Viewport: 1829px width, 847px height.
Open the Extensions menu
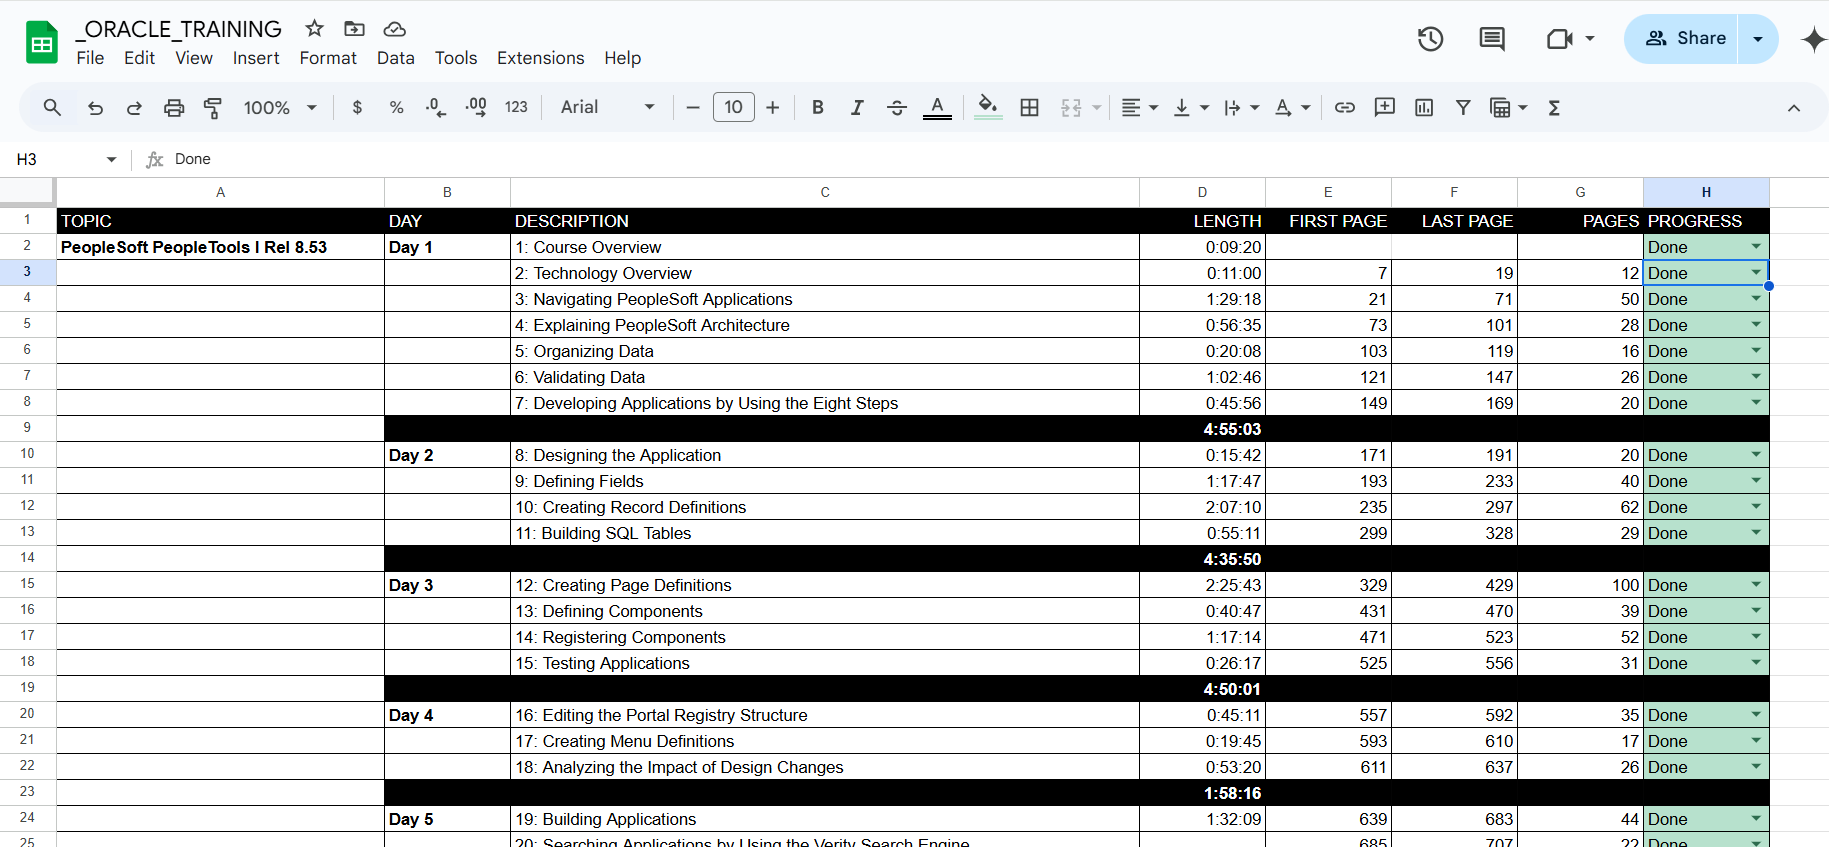point(541,58)
